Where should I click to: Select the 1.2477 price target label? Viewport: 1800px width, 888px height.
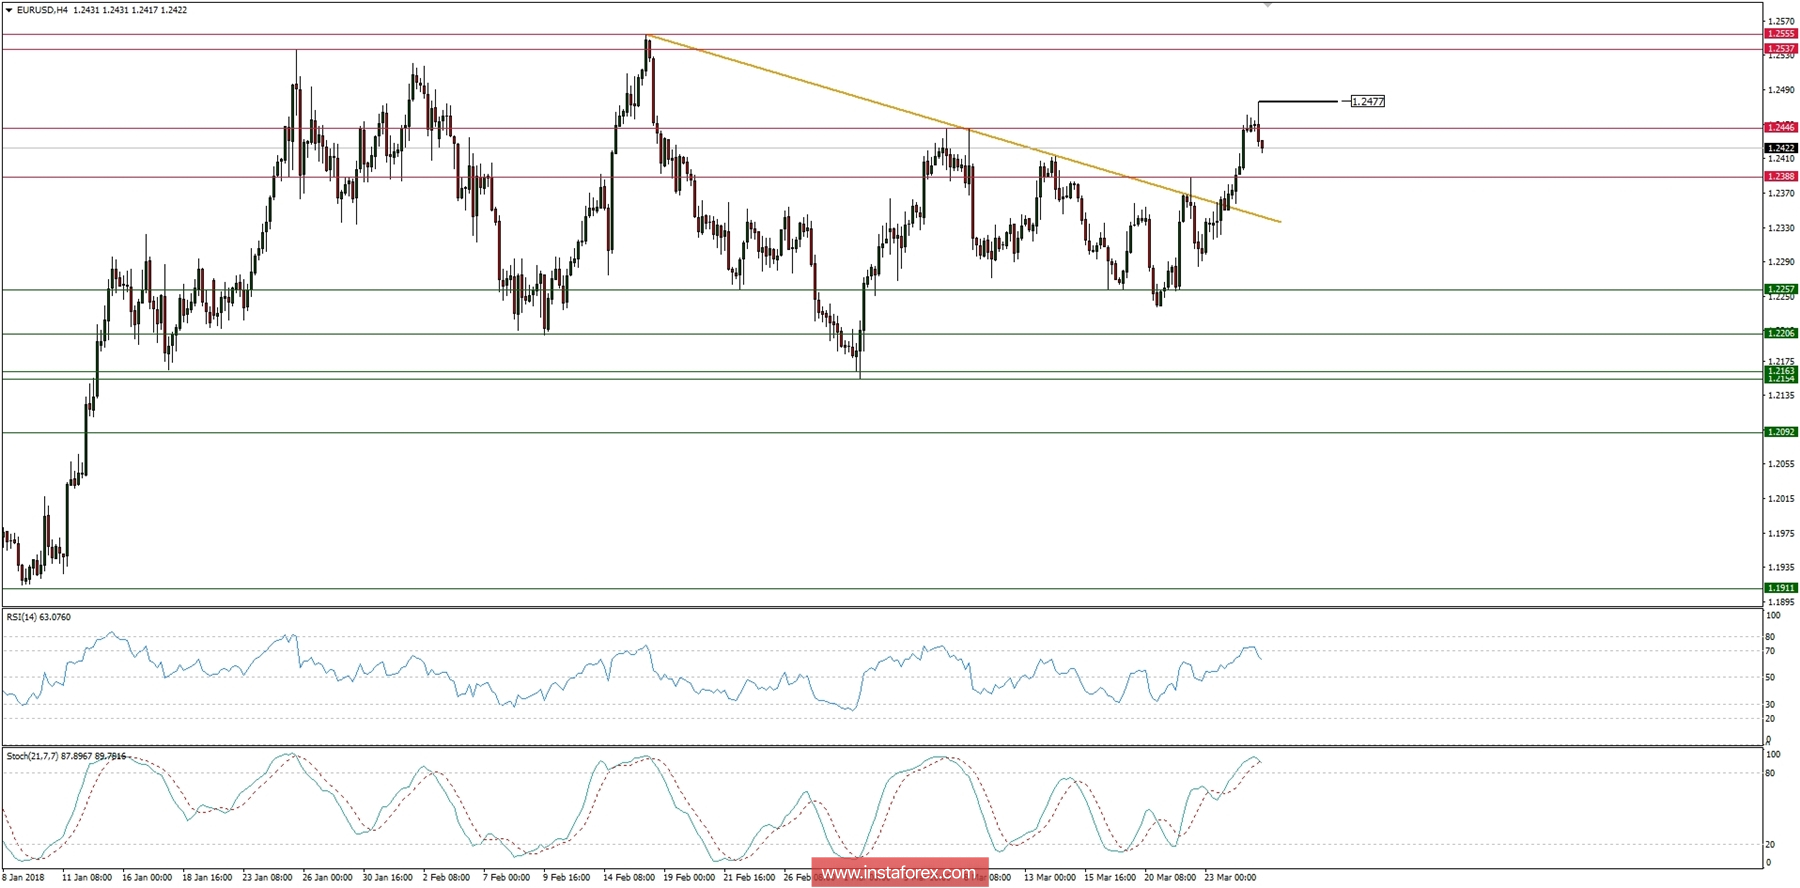click(x=1367, y=101)
